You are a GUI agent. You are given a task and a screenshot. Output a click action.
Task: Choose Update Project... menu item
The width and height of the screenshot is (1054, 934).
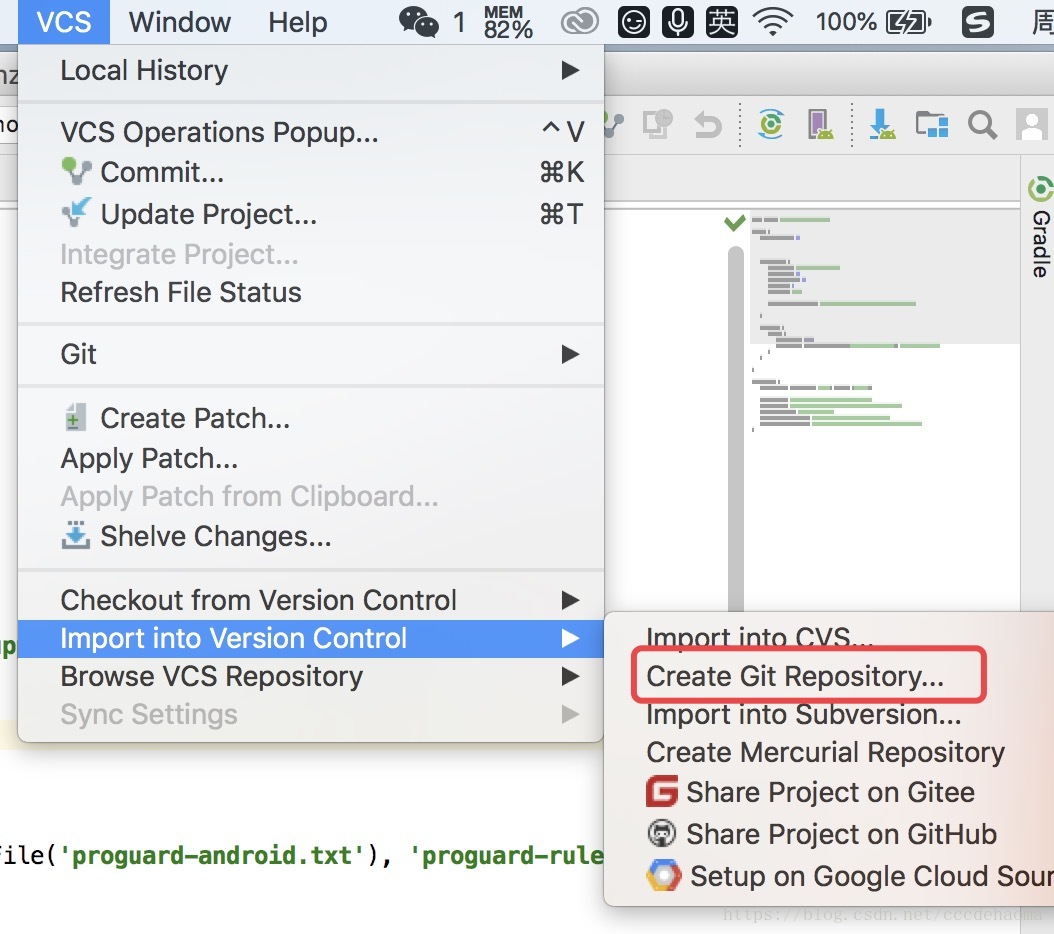tap(311, 215)
